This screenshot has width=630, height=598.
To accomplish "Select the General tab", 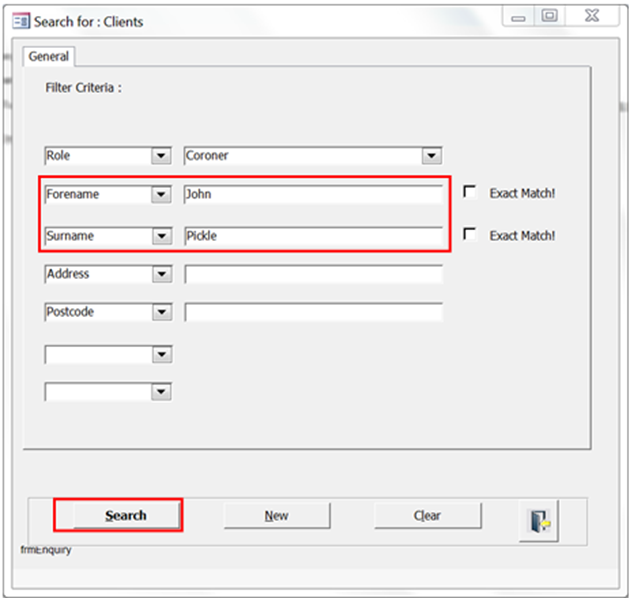I will coord(49,56).
